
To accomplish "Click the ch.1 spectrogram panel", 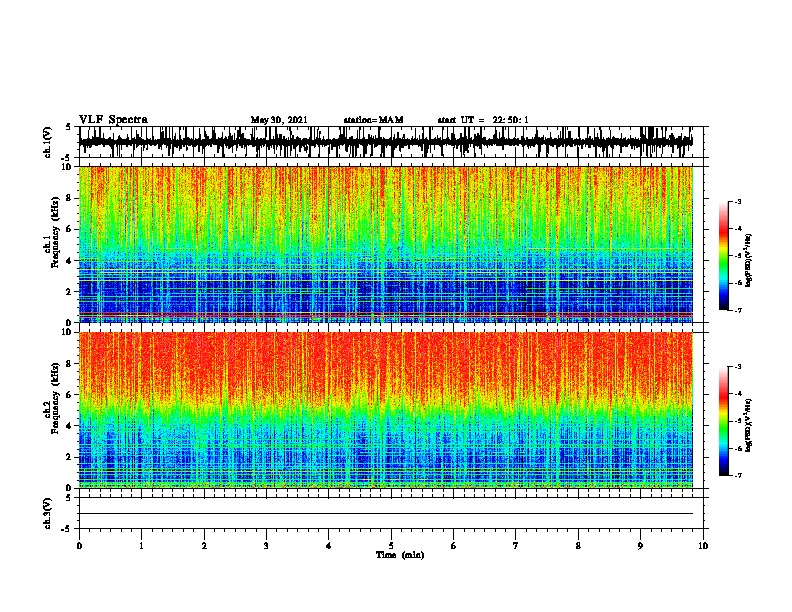I will click(386, 244).
